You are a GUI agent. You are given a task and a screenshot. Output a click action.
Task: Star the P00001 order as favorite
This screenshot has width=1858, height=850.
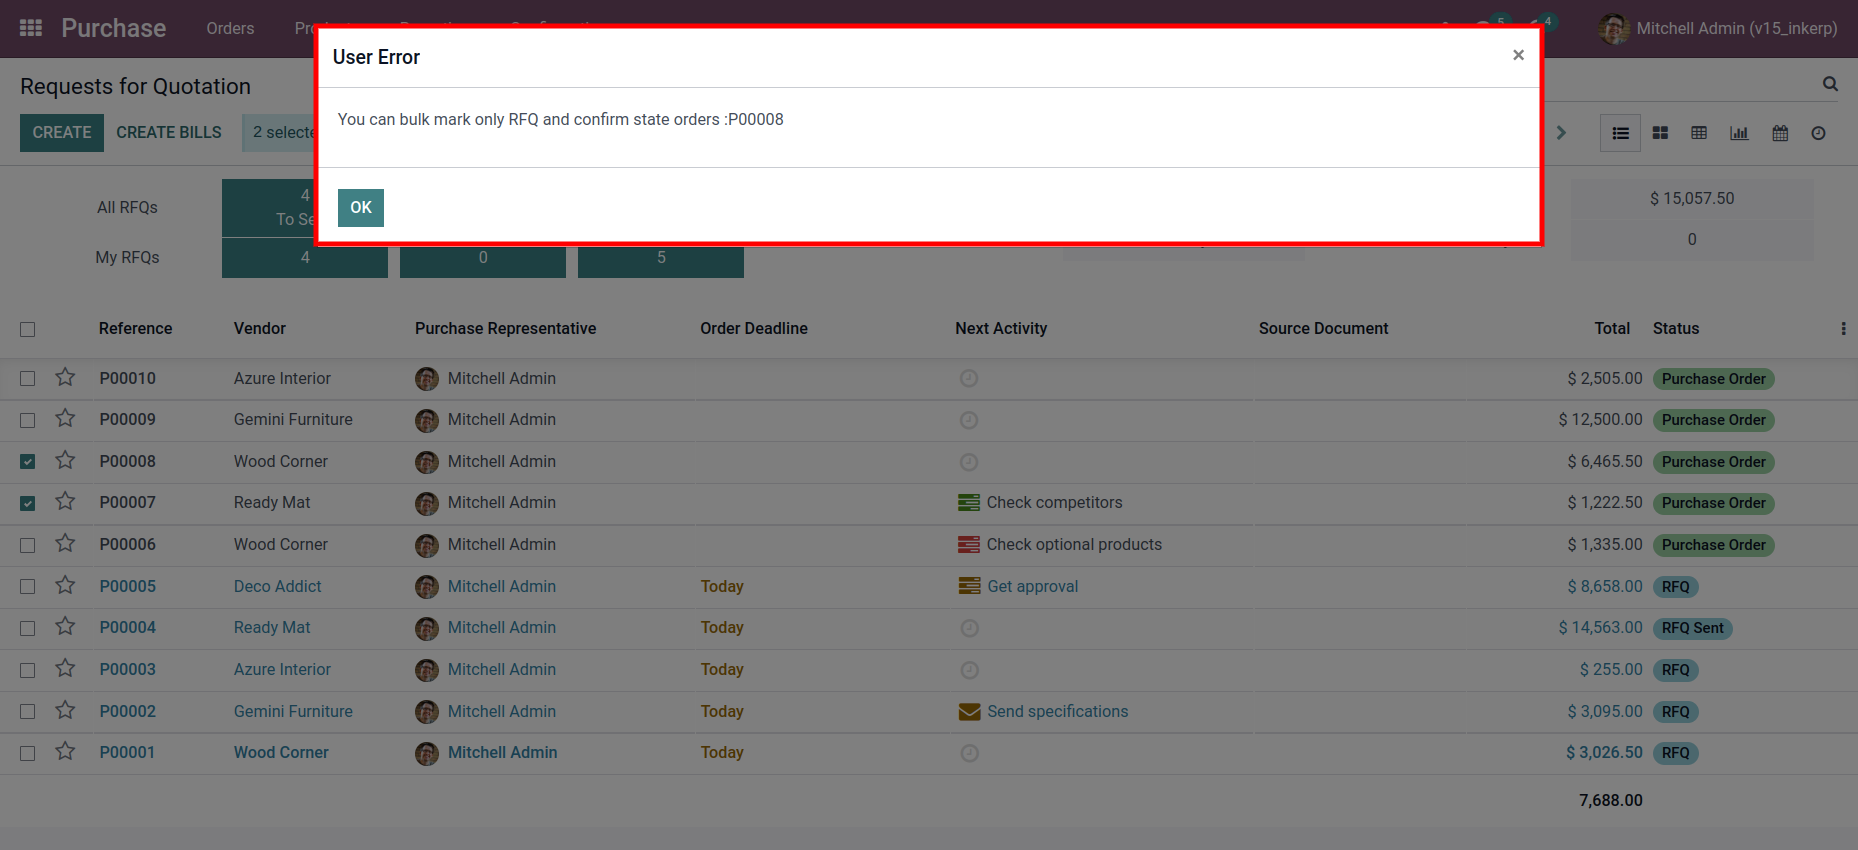(65, 751)
